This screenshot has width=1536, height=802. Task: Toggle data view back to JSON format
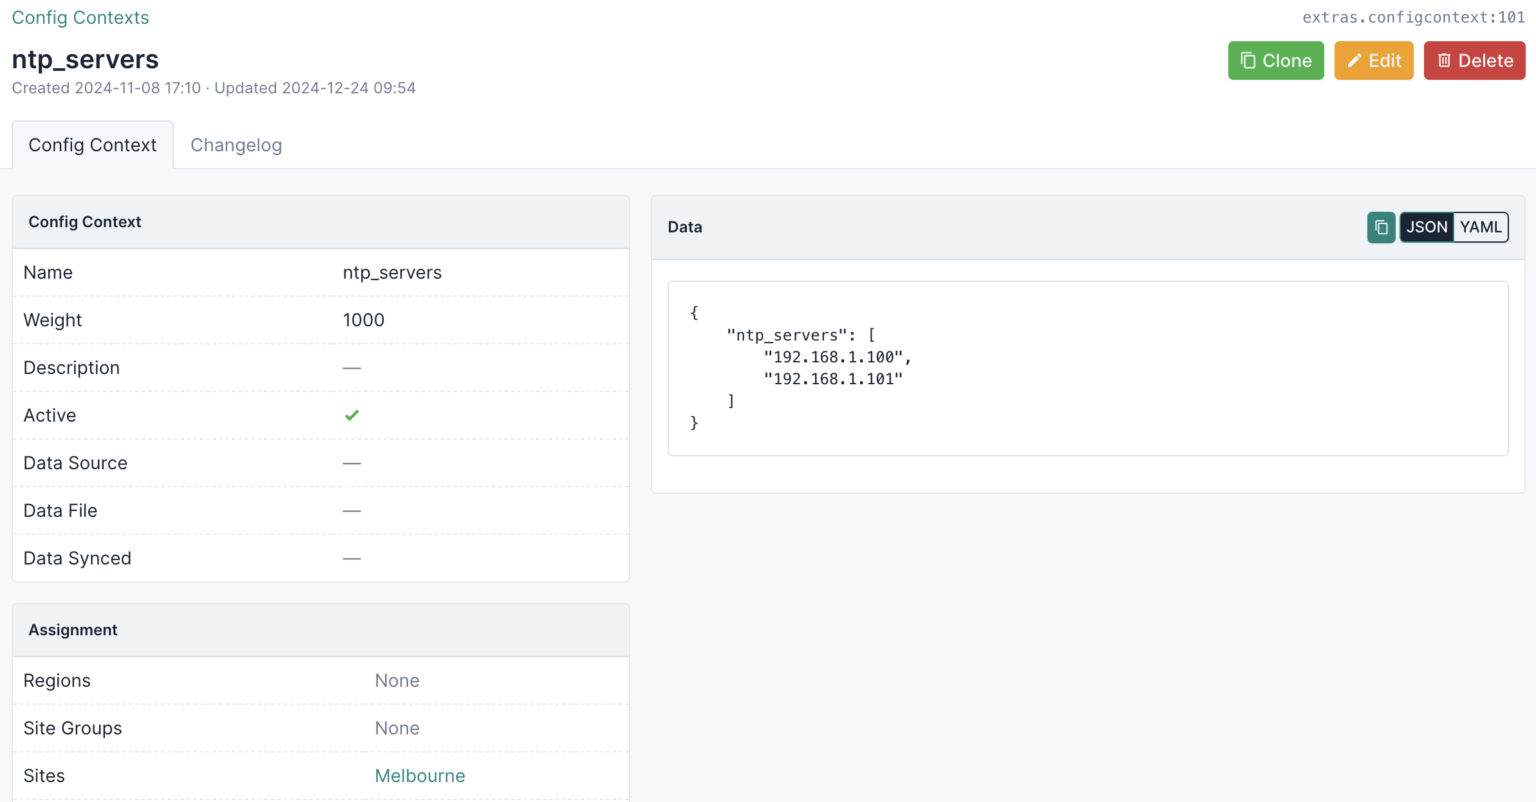1426,227
